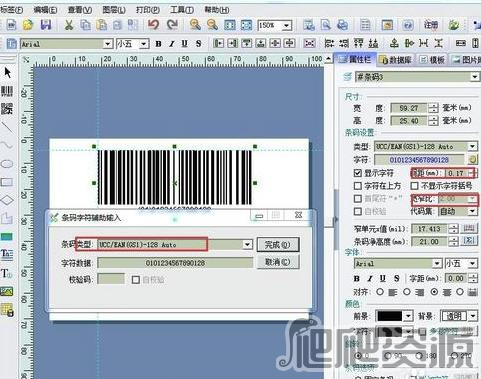Toggle underline in the top formatting toolbar
Screen dimensions: 481x379
185,44
